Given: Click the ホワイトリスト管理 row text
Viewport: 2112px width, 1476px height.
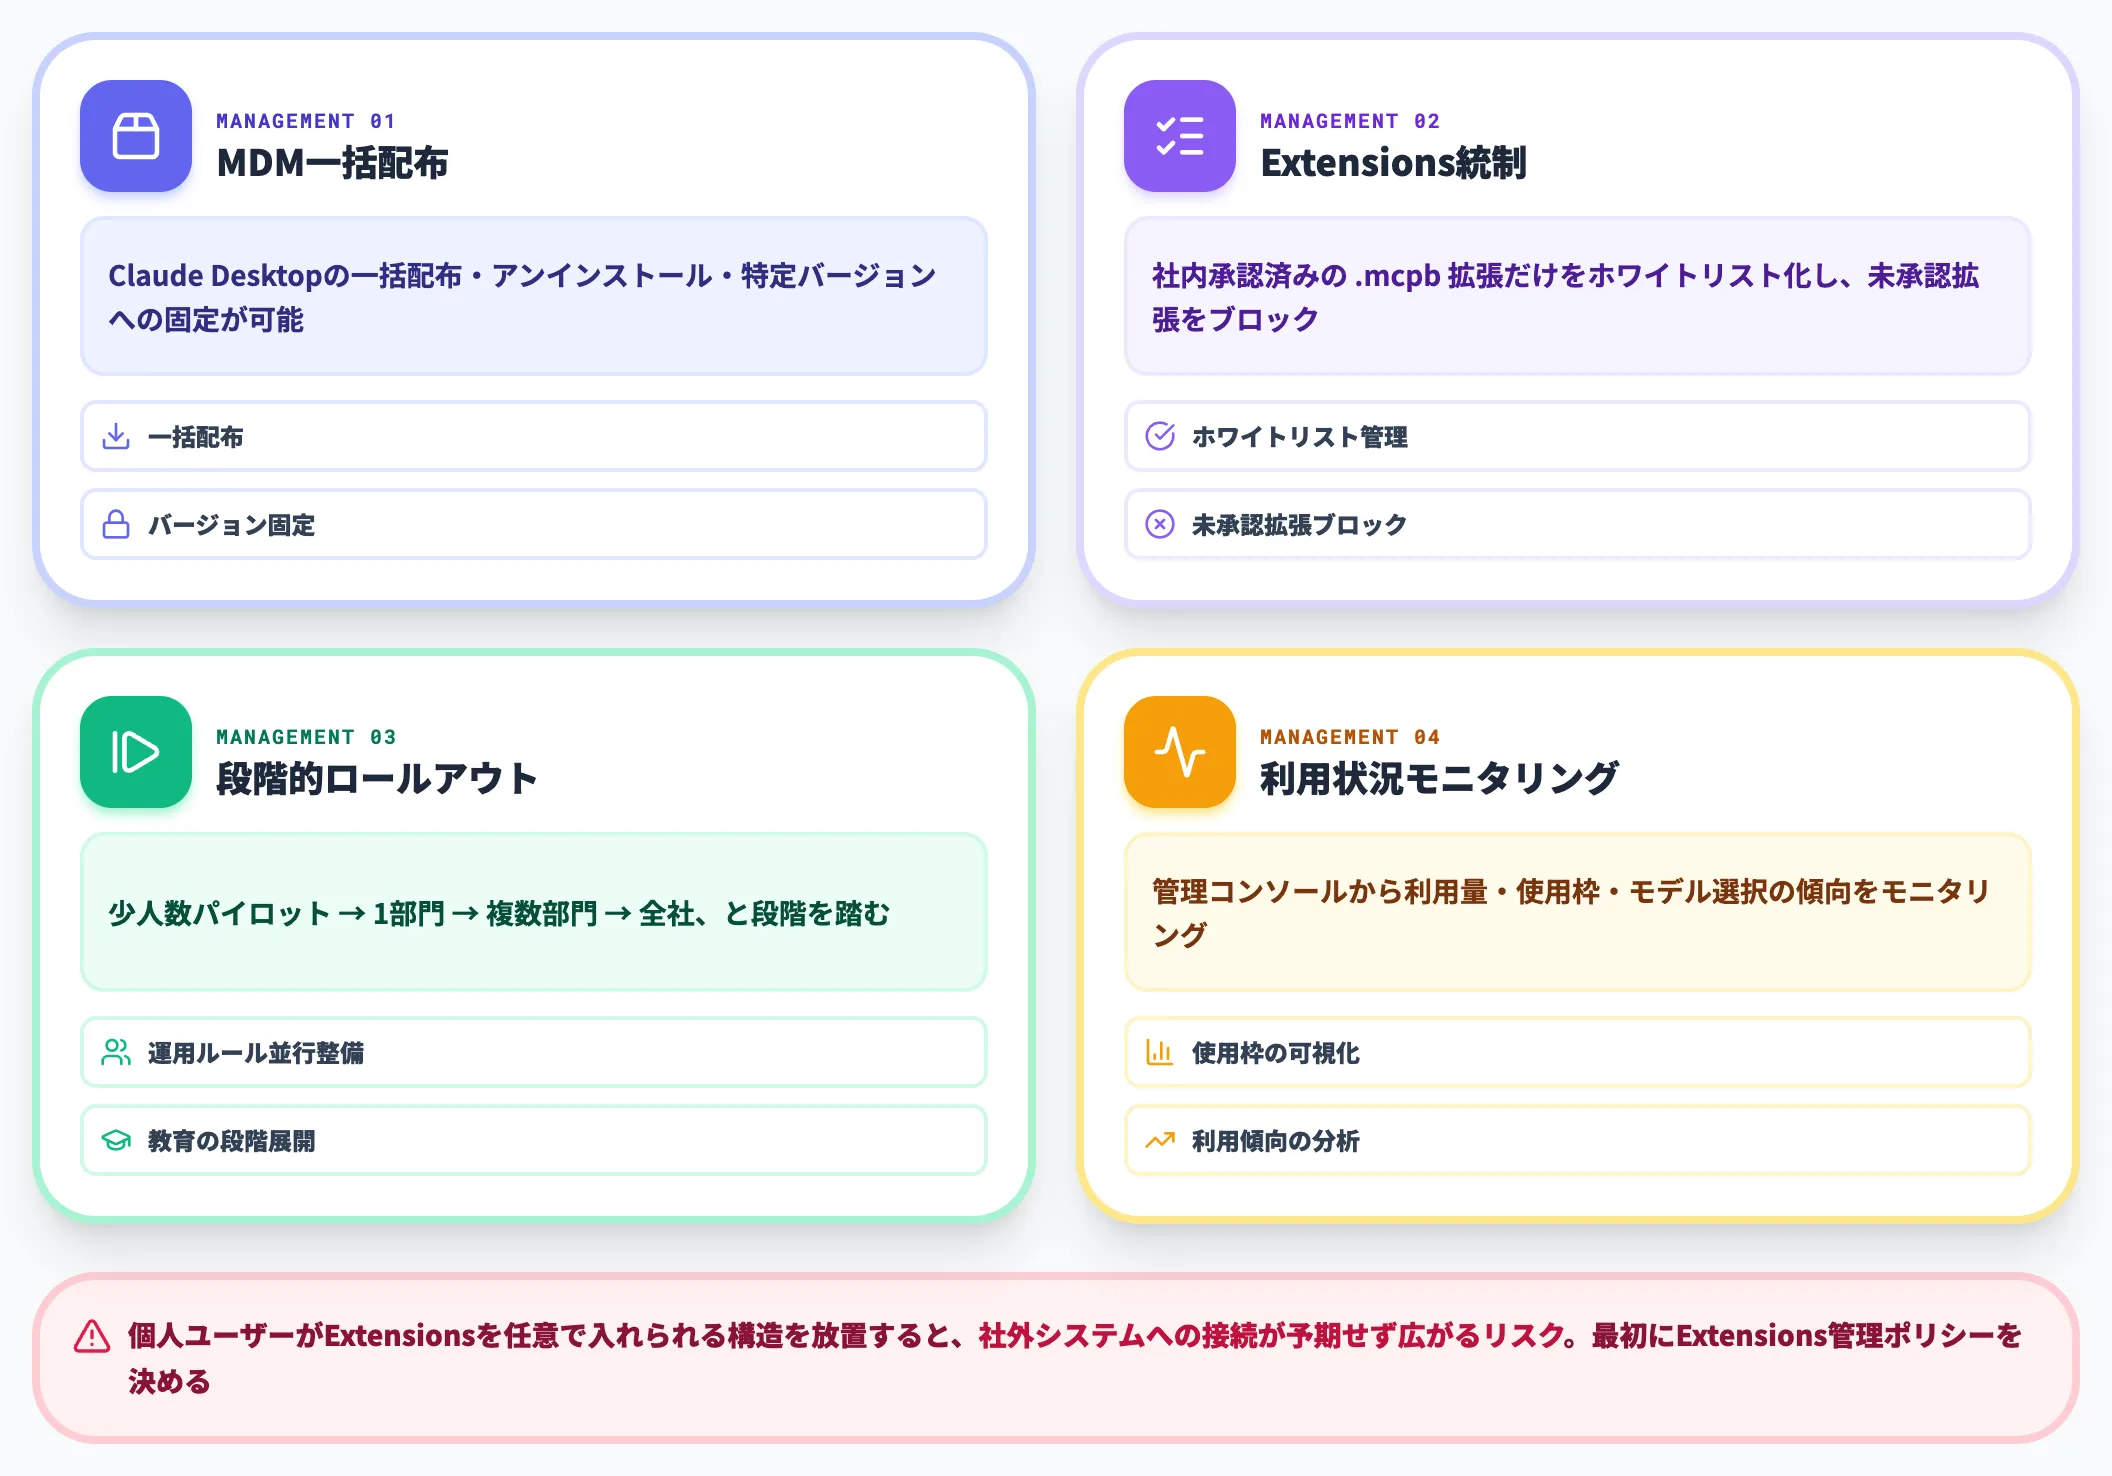Looking at the screenshot, I should pos(1299,437).
